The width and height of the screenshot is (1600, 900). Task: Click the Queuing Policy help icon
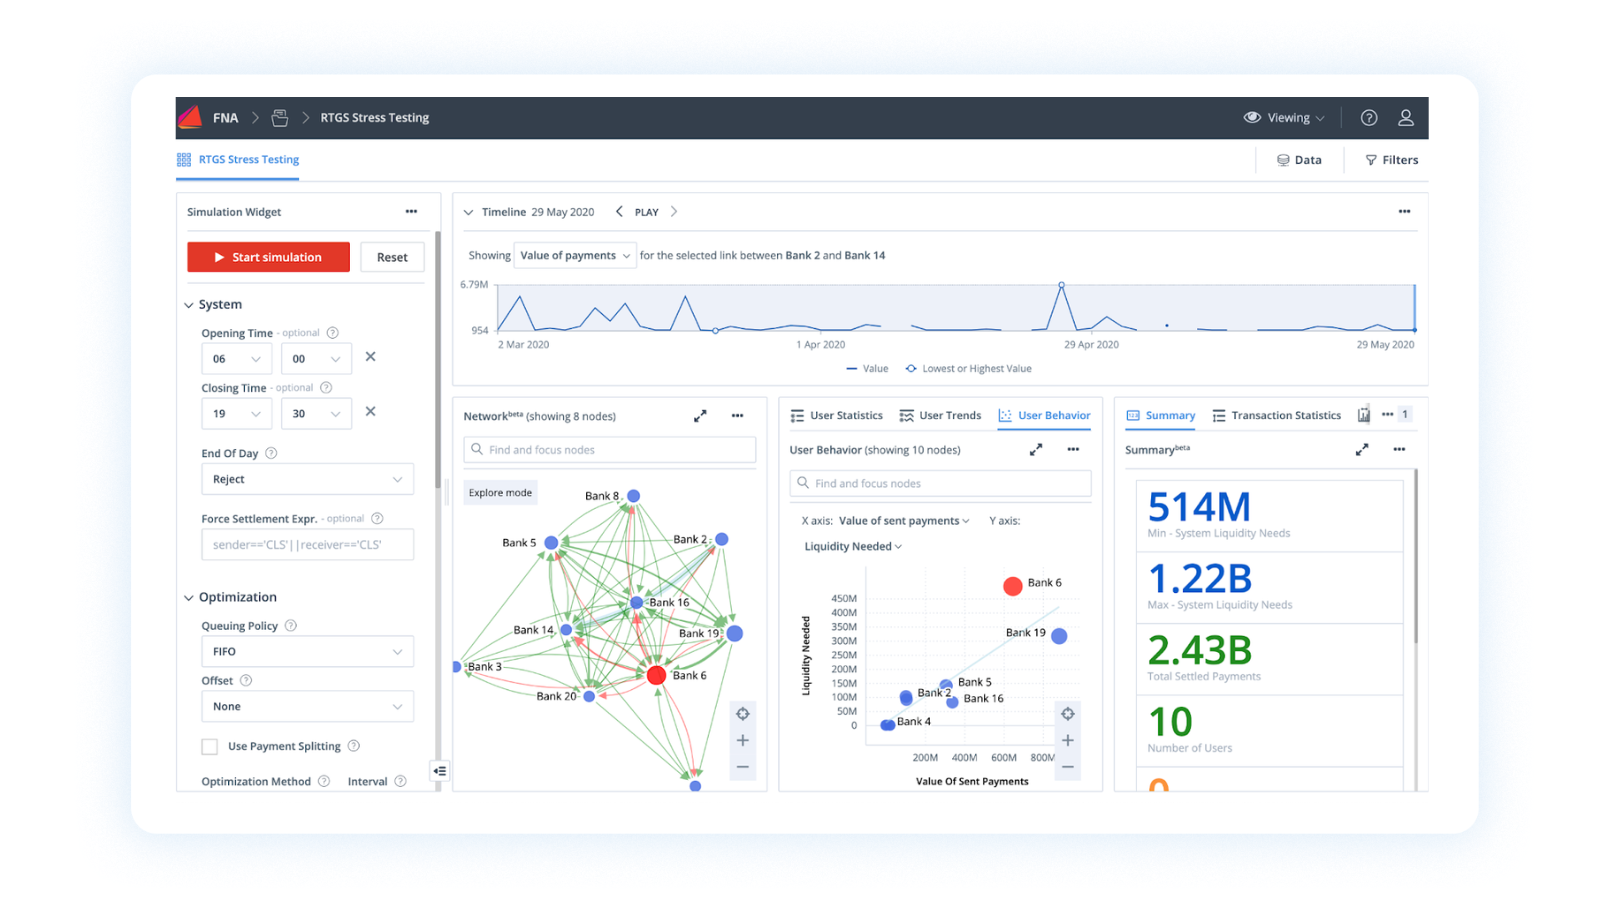coord(291,626)
